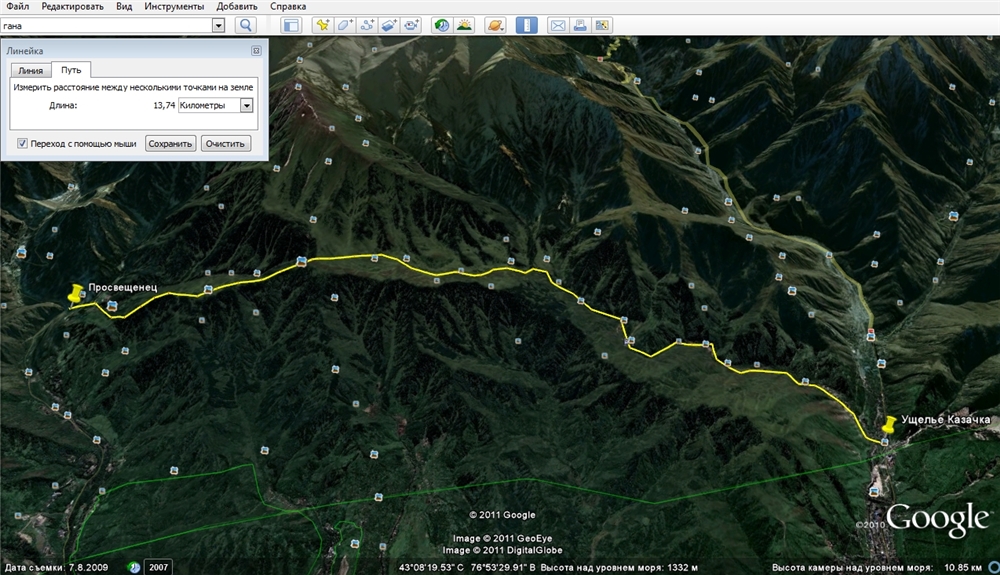Click the search magnifier button

[x=245, y=25]
